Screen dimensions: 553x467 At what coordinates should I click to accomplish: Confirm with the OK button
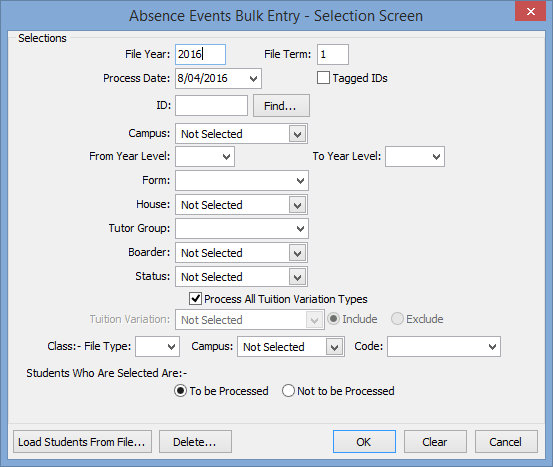coord(364,442)
